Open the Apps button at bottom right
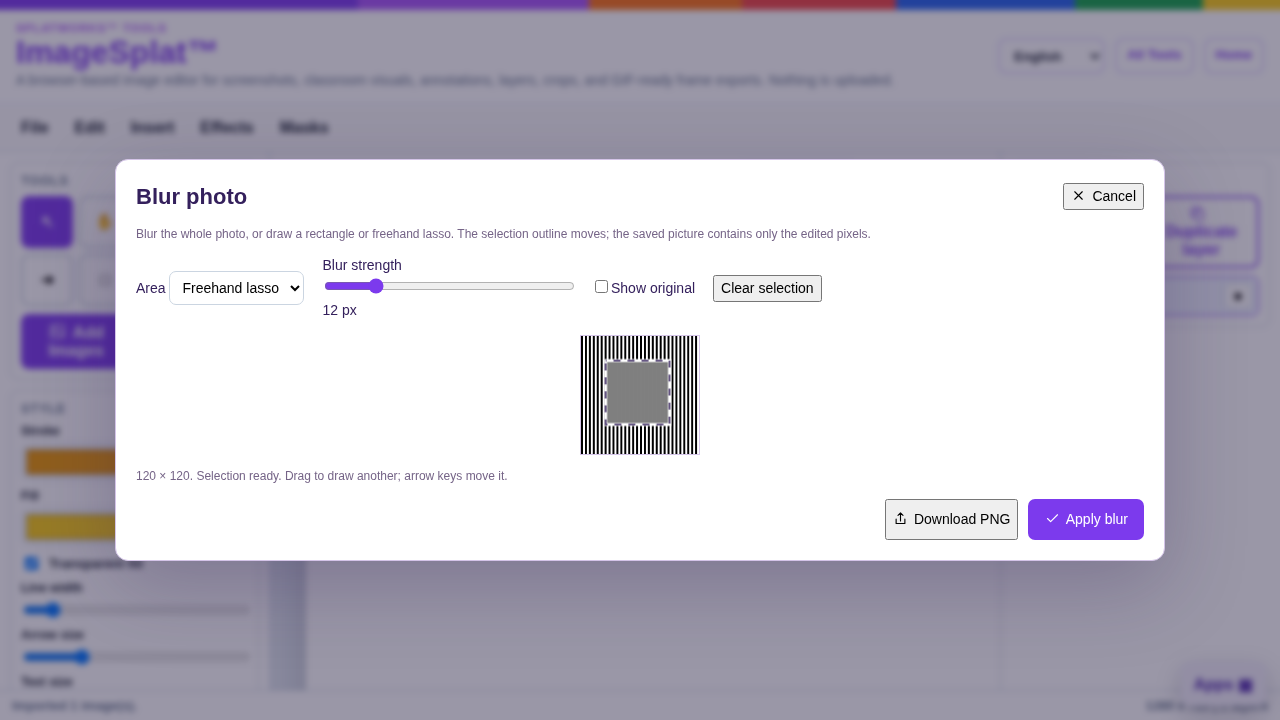 tap(1223, 685)
